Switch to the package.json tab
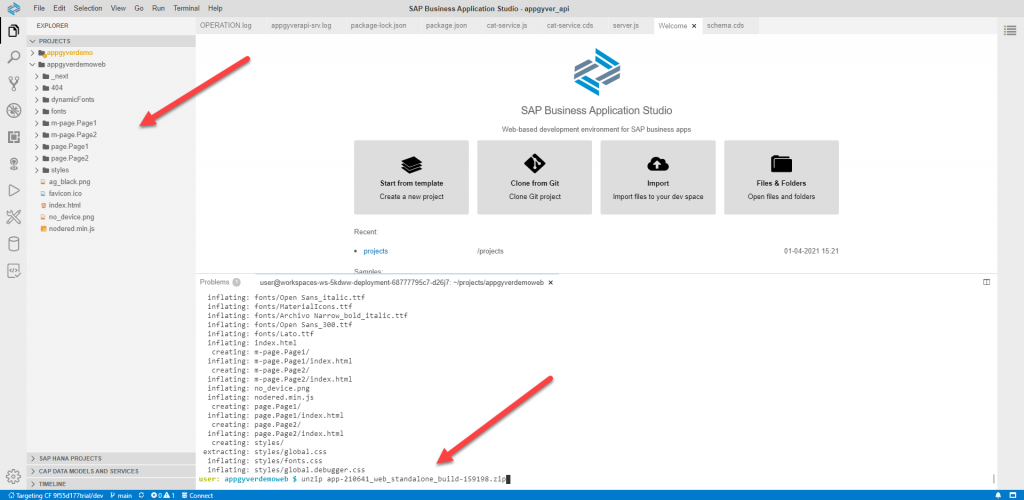Screen dimensions: 1024x500 446,26
